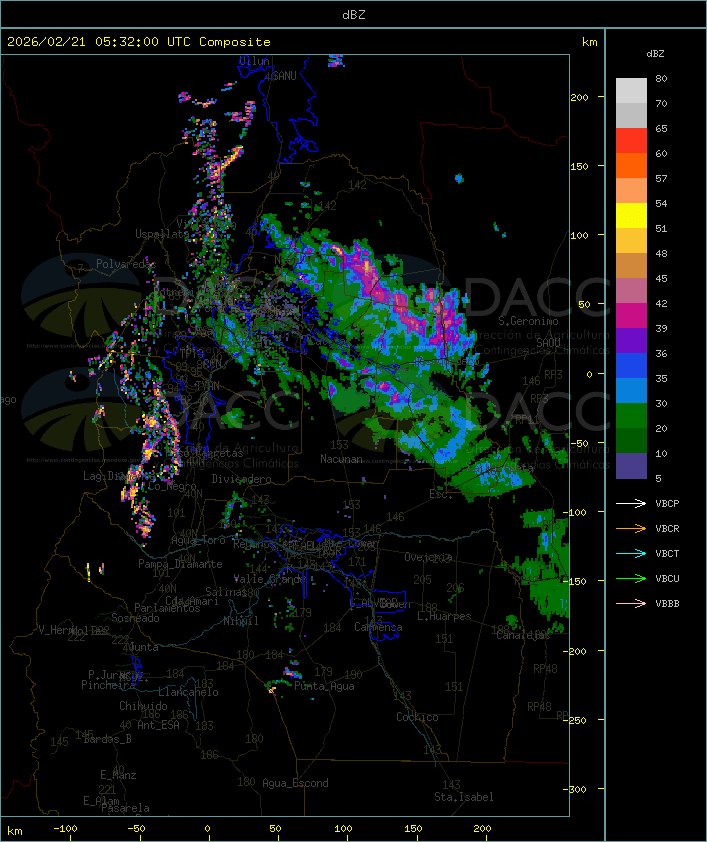Click the dBZ heading above color scale
The width and height of the screenshot is (707, 842).
point(655,54)
